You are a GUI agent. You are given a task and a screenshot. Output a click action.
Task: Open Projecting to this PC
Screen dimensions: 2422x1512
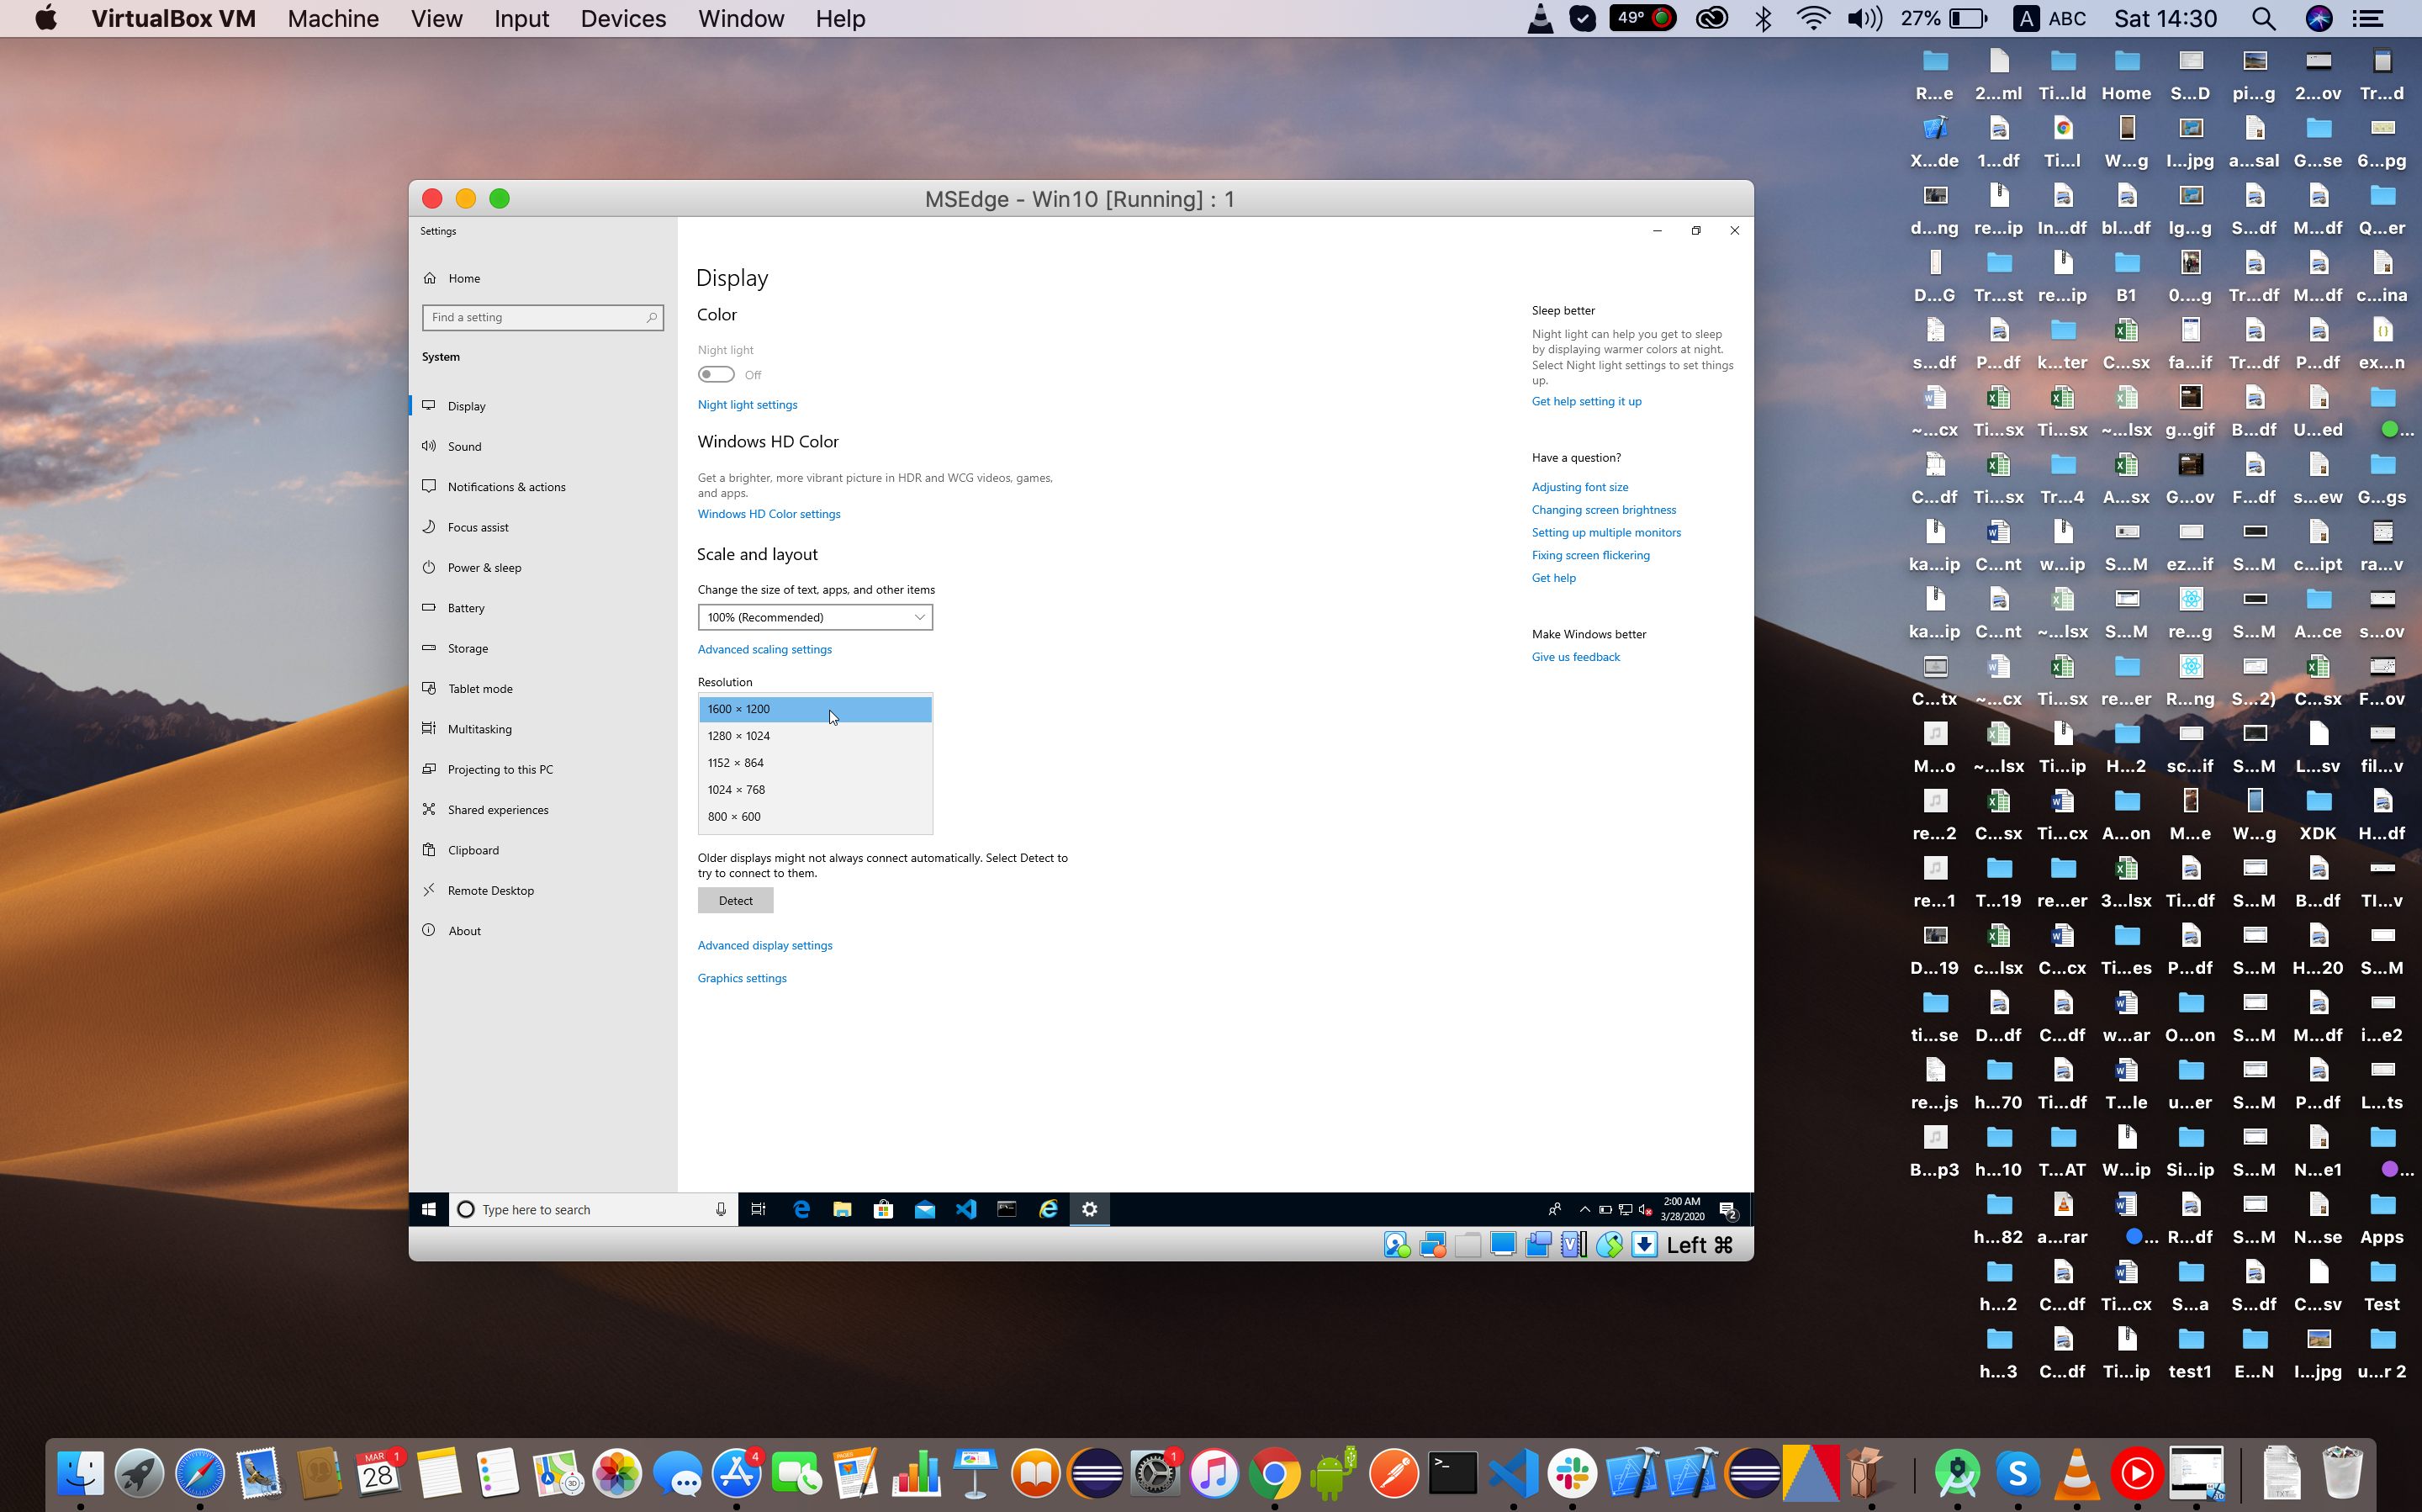(542, 769)
